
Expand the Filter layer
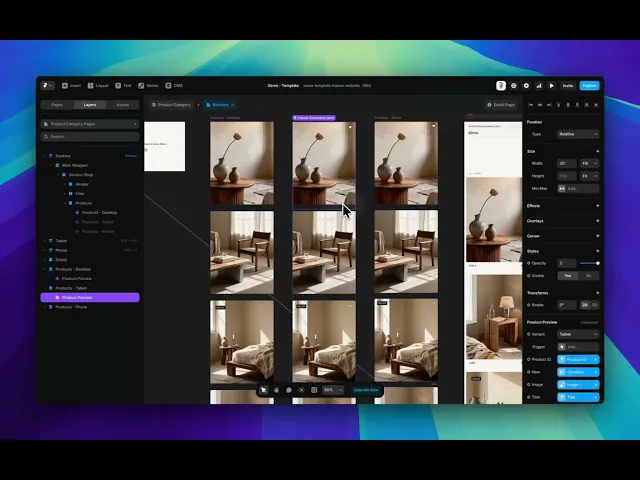[64, 193]
